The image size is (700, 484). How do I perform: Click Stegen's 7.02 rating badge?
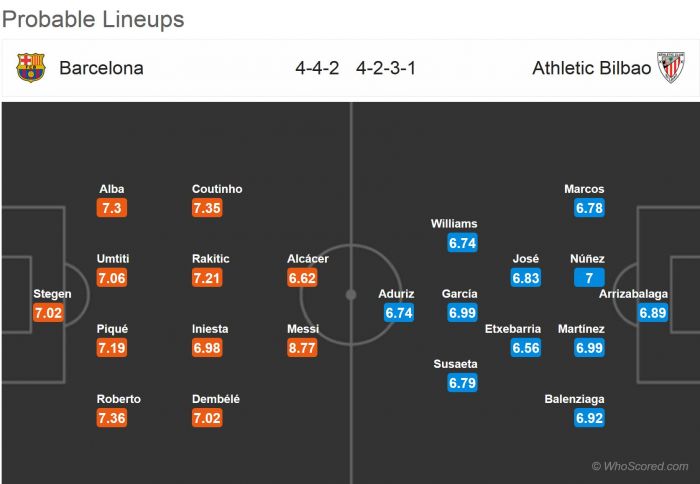tap(48, 313)
